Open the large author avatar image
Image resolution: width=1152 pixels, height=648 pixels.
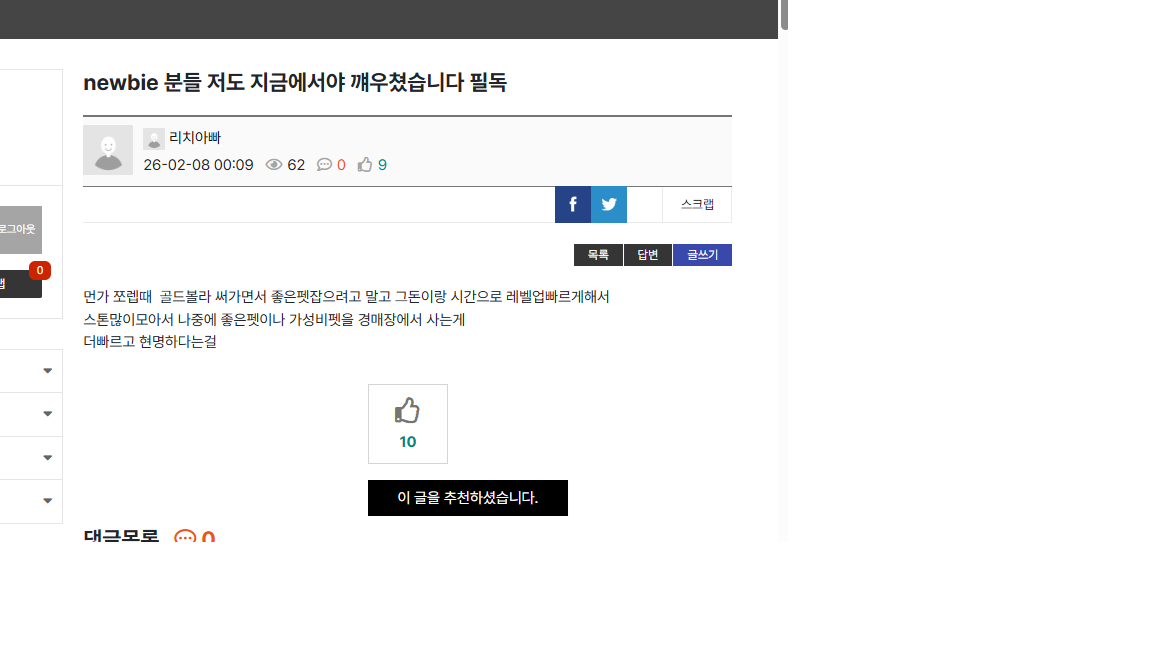pyautogui.click(x=108, y=150)
